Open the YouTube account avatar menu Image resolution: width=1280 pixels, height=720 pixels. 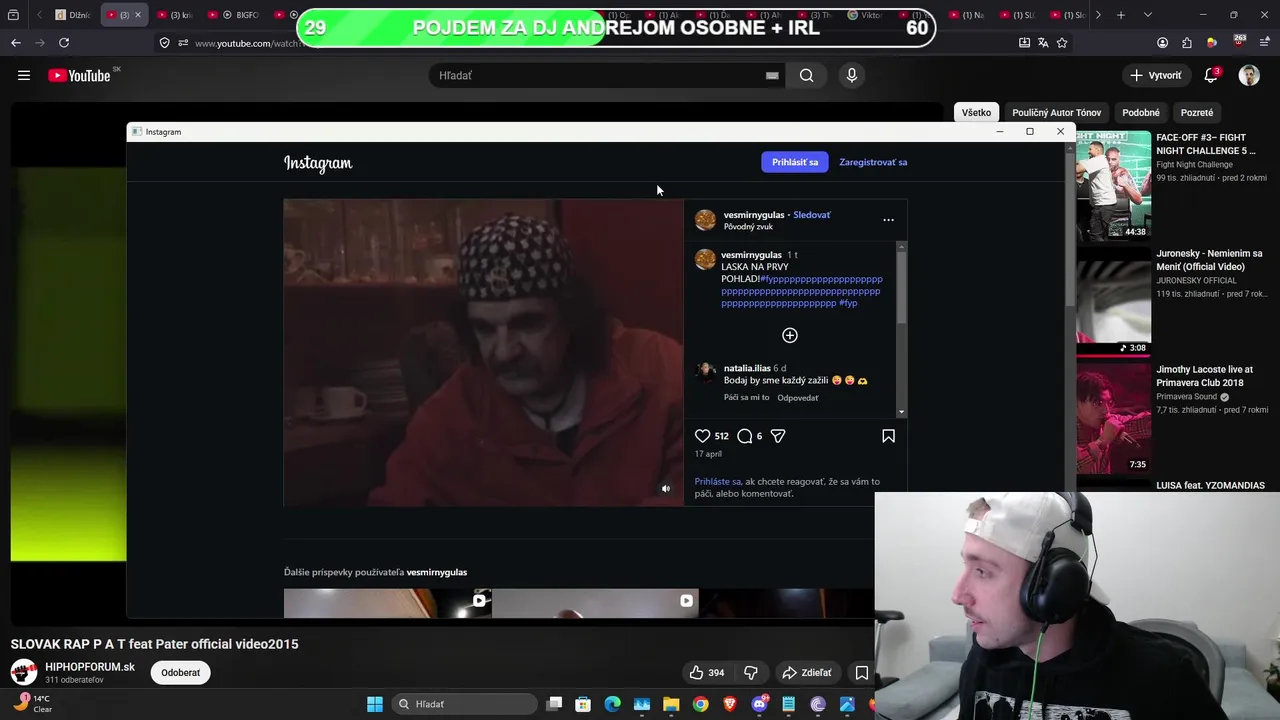[x=1249, y=75]
